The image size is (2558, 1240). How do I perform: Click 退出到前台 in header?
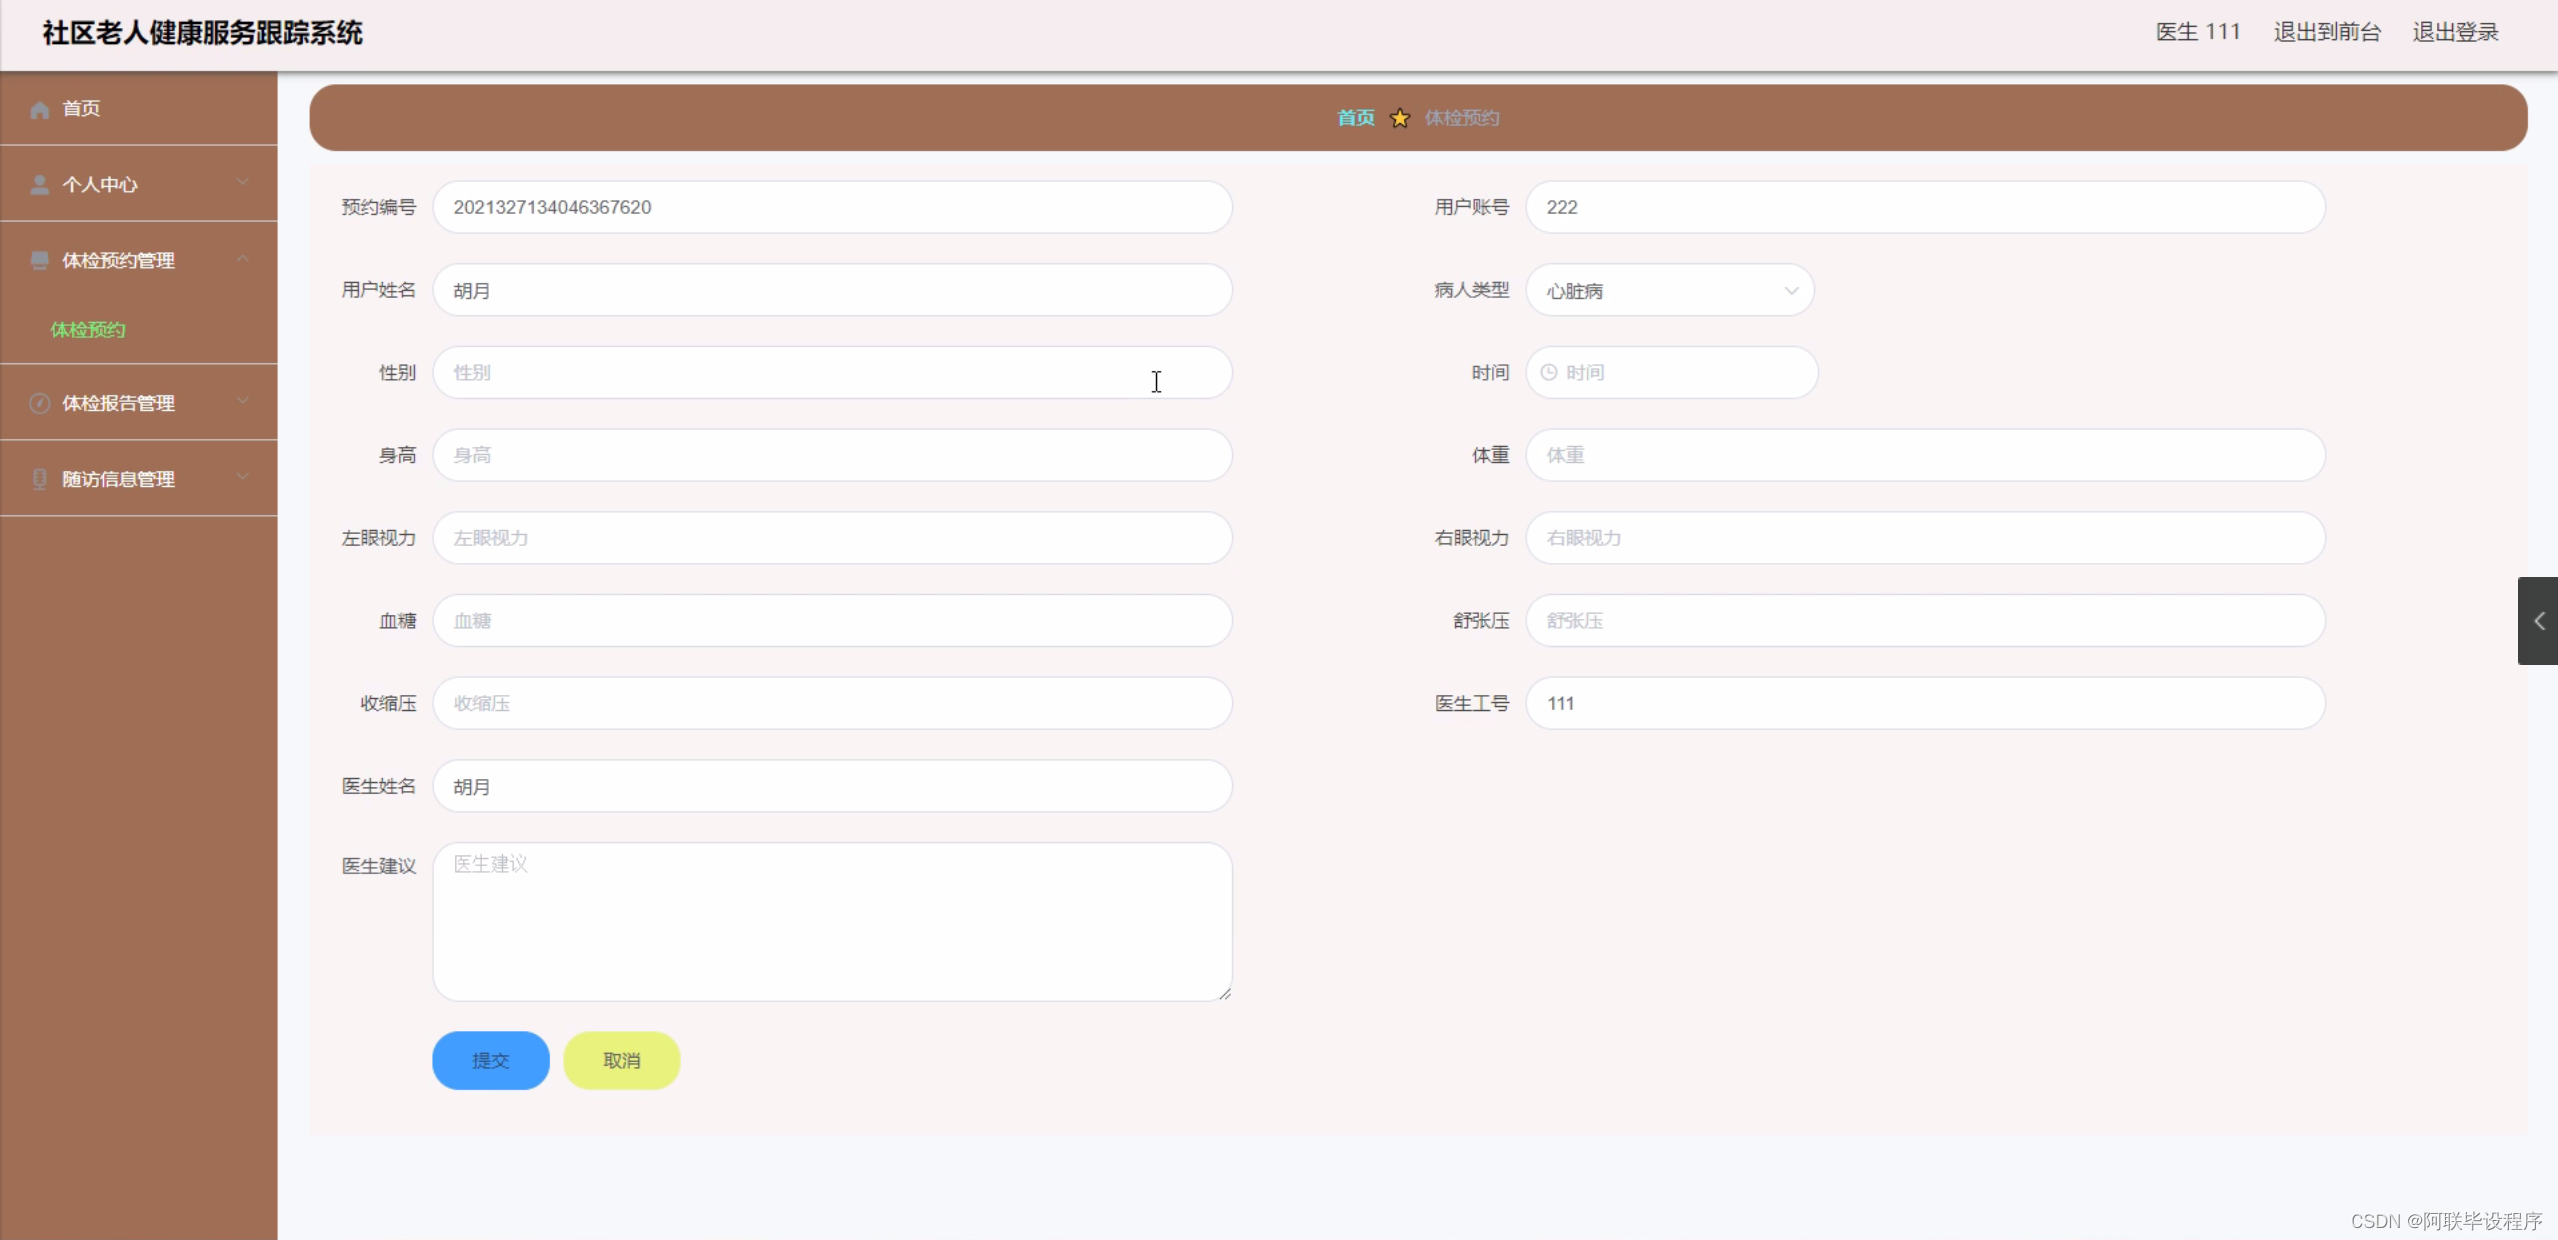tap(2326, 32)
